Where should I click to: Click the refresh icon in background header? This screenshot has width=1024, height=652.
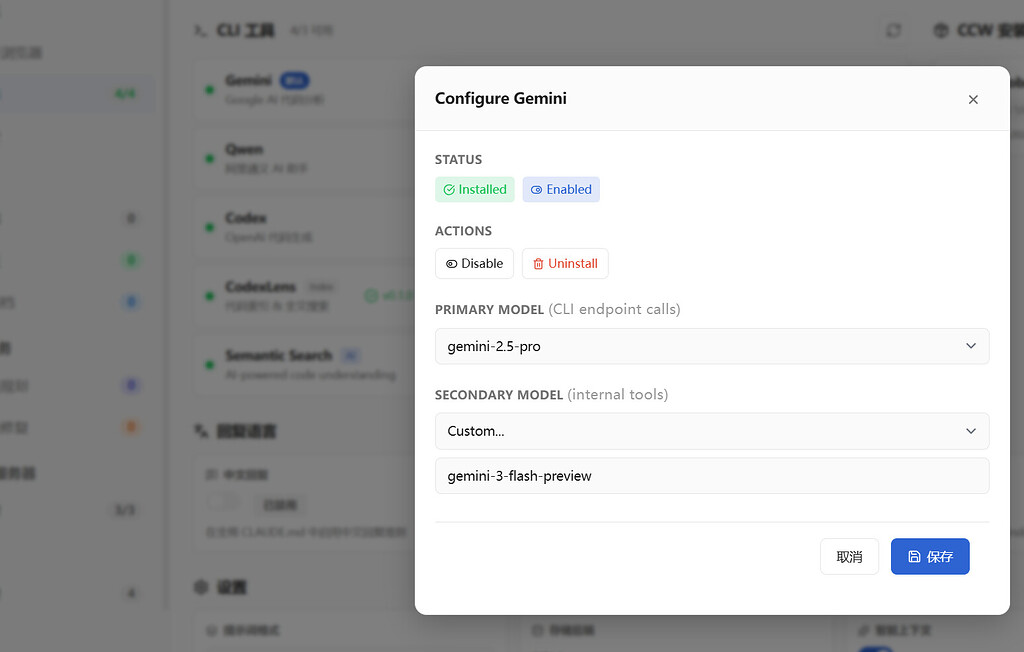coord(893,31)
